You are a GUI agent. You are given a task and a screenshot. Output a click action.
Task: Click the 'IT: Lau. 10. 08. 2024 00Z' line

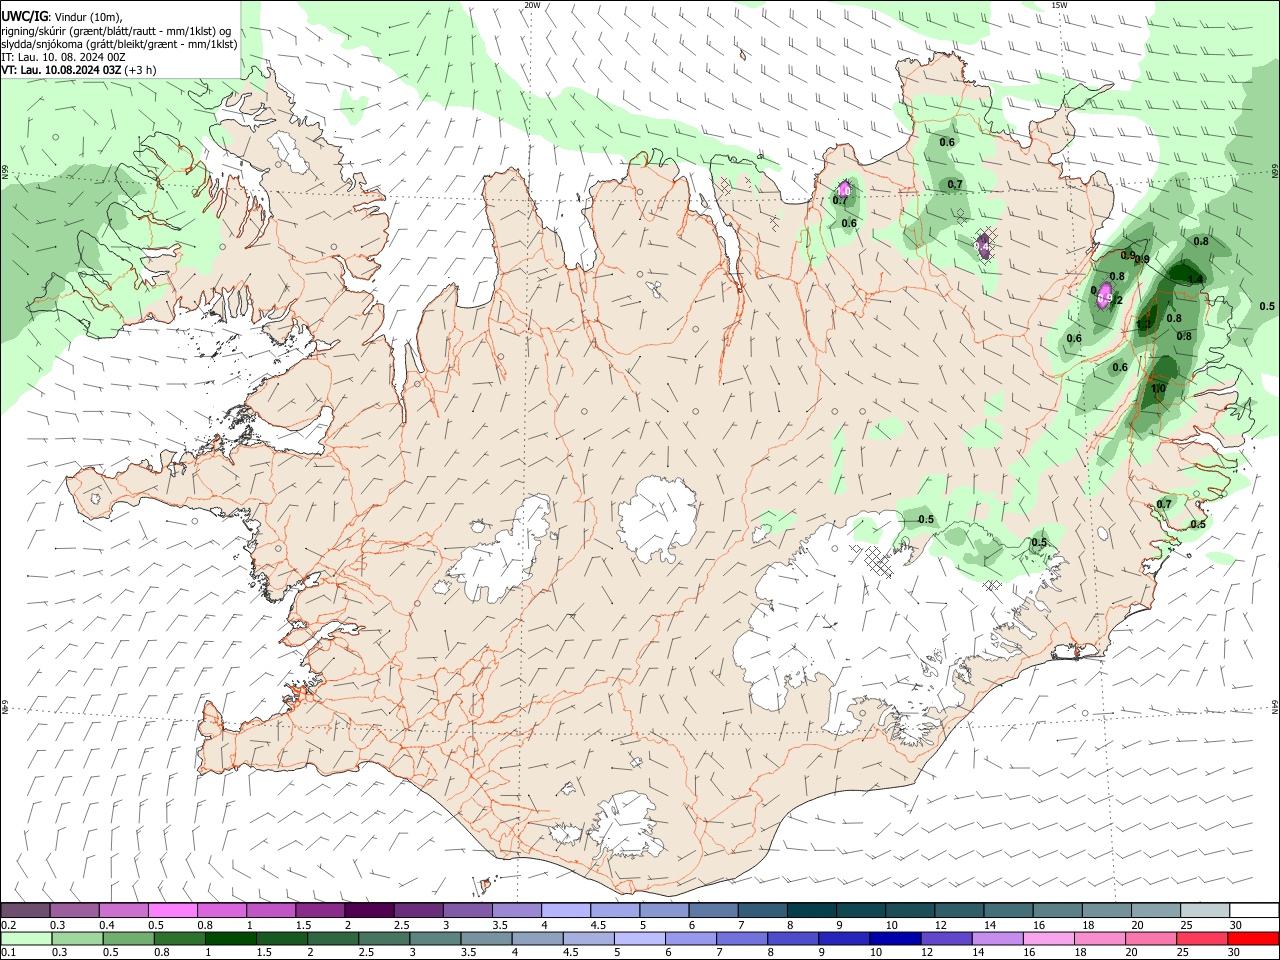point(63,57)
